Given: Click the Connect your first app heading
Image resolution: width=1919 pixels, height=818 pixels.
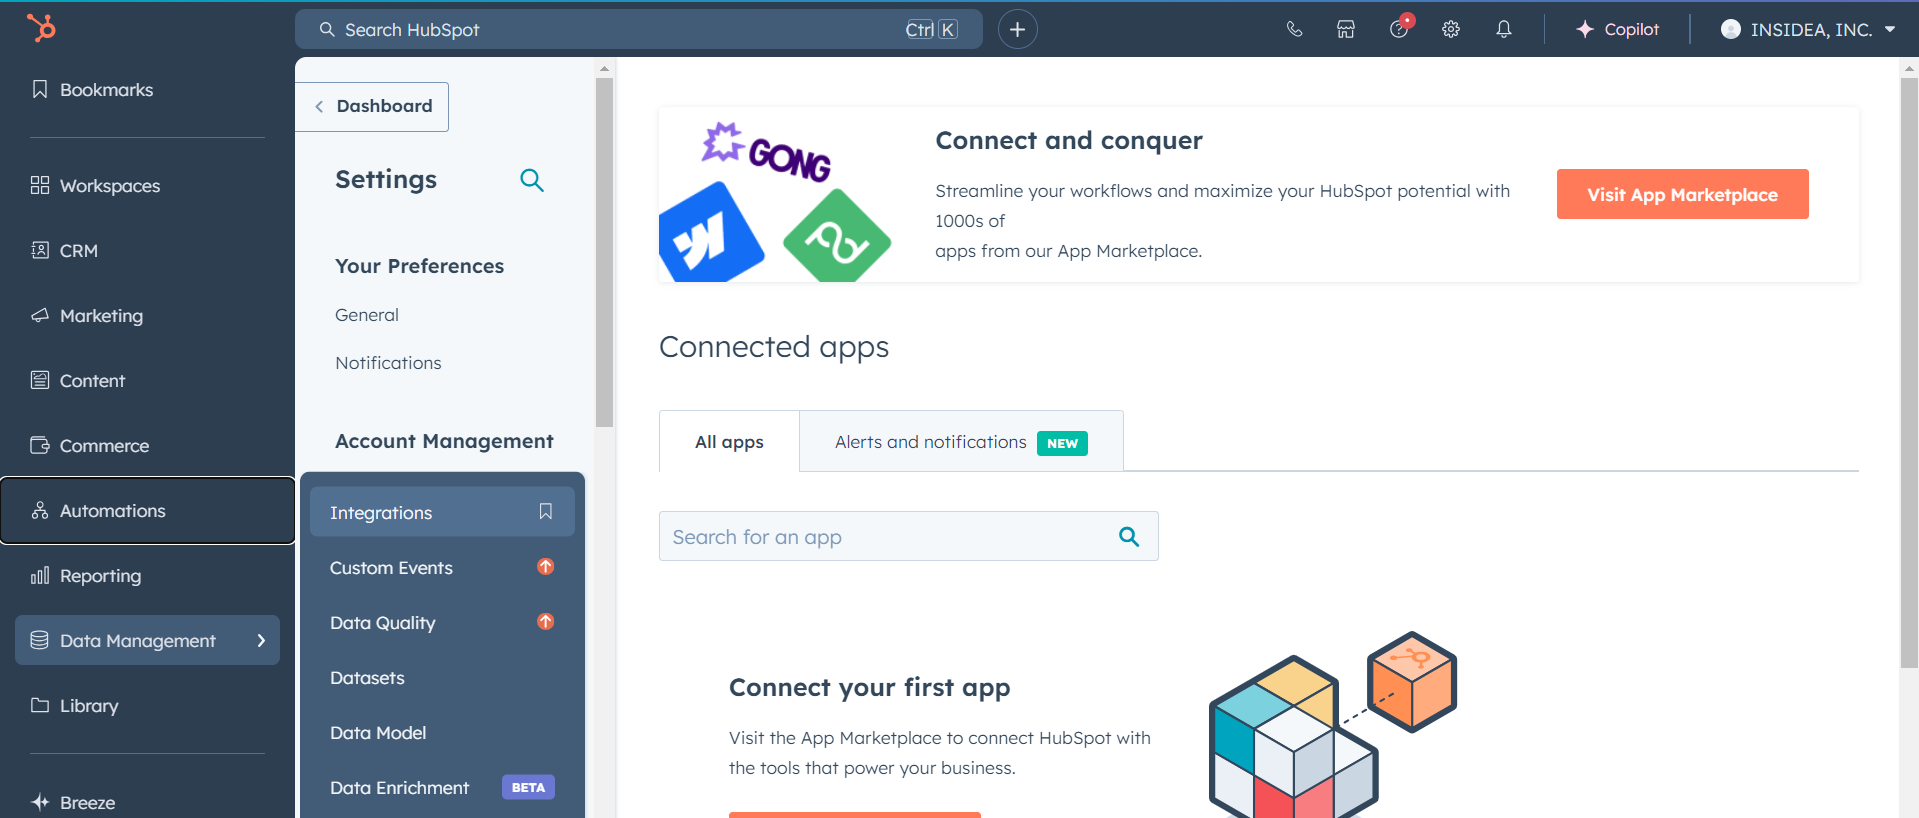Looking at the screenshot, I should (x=869, y=688).
